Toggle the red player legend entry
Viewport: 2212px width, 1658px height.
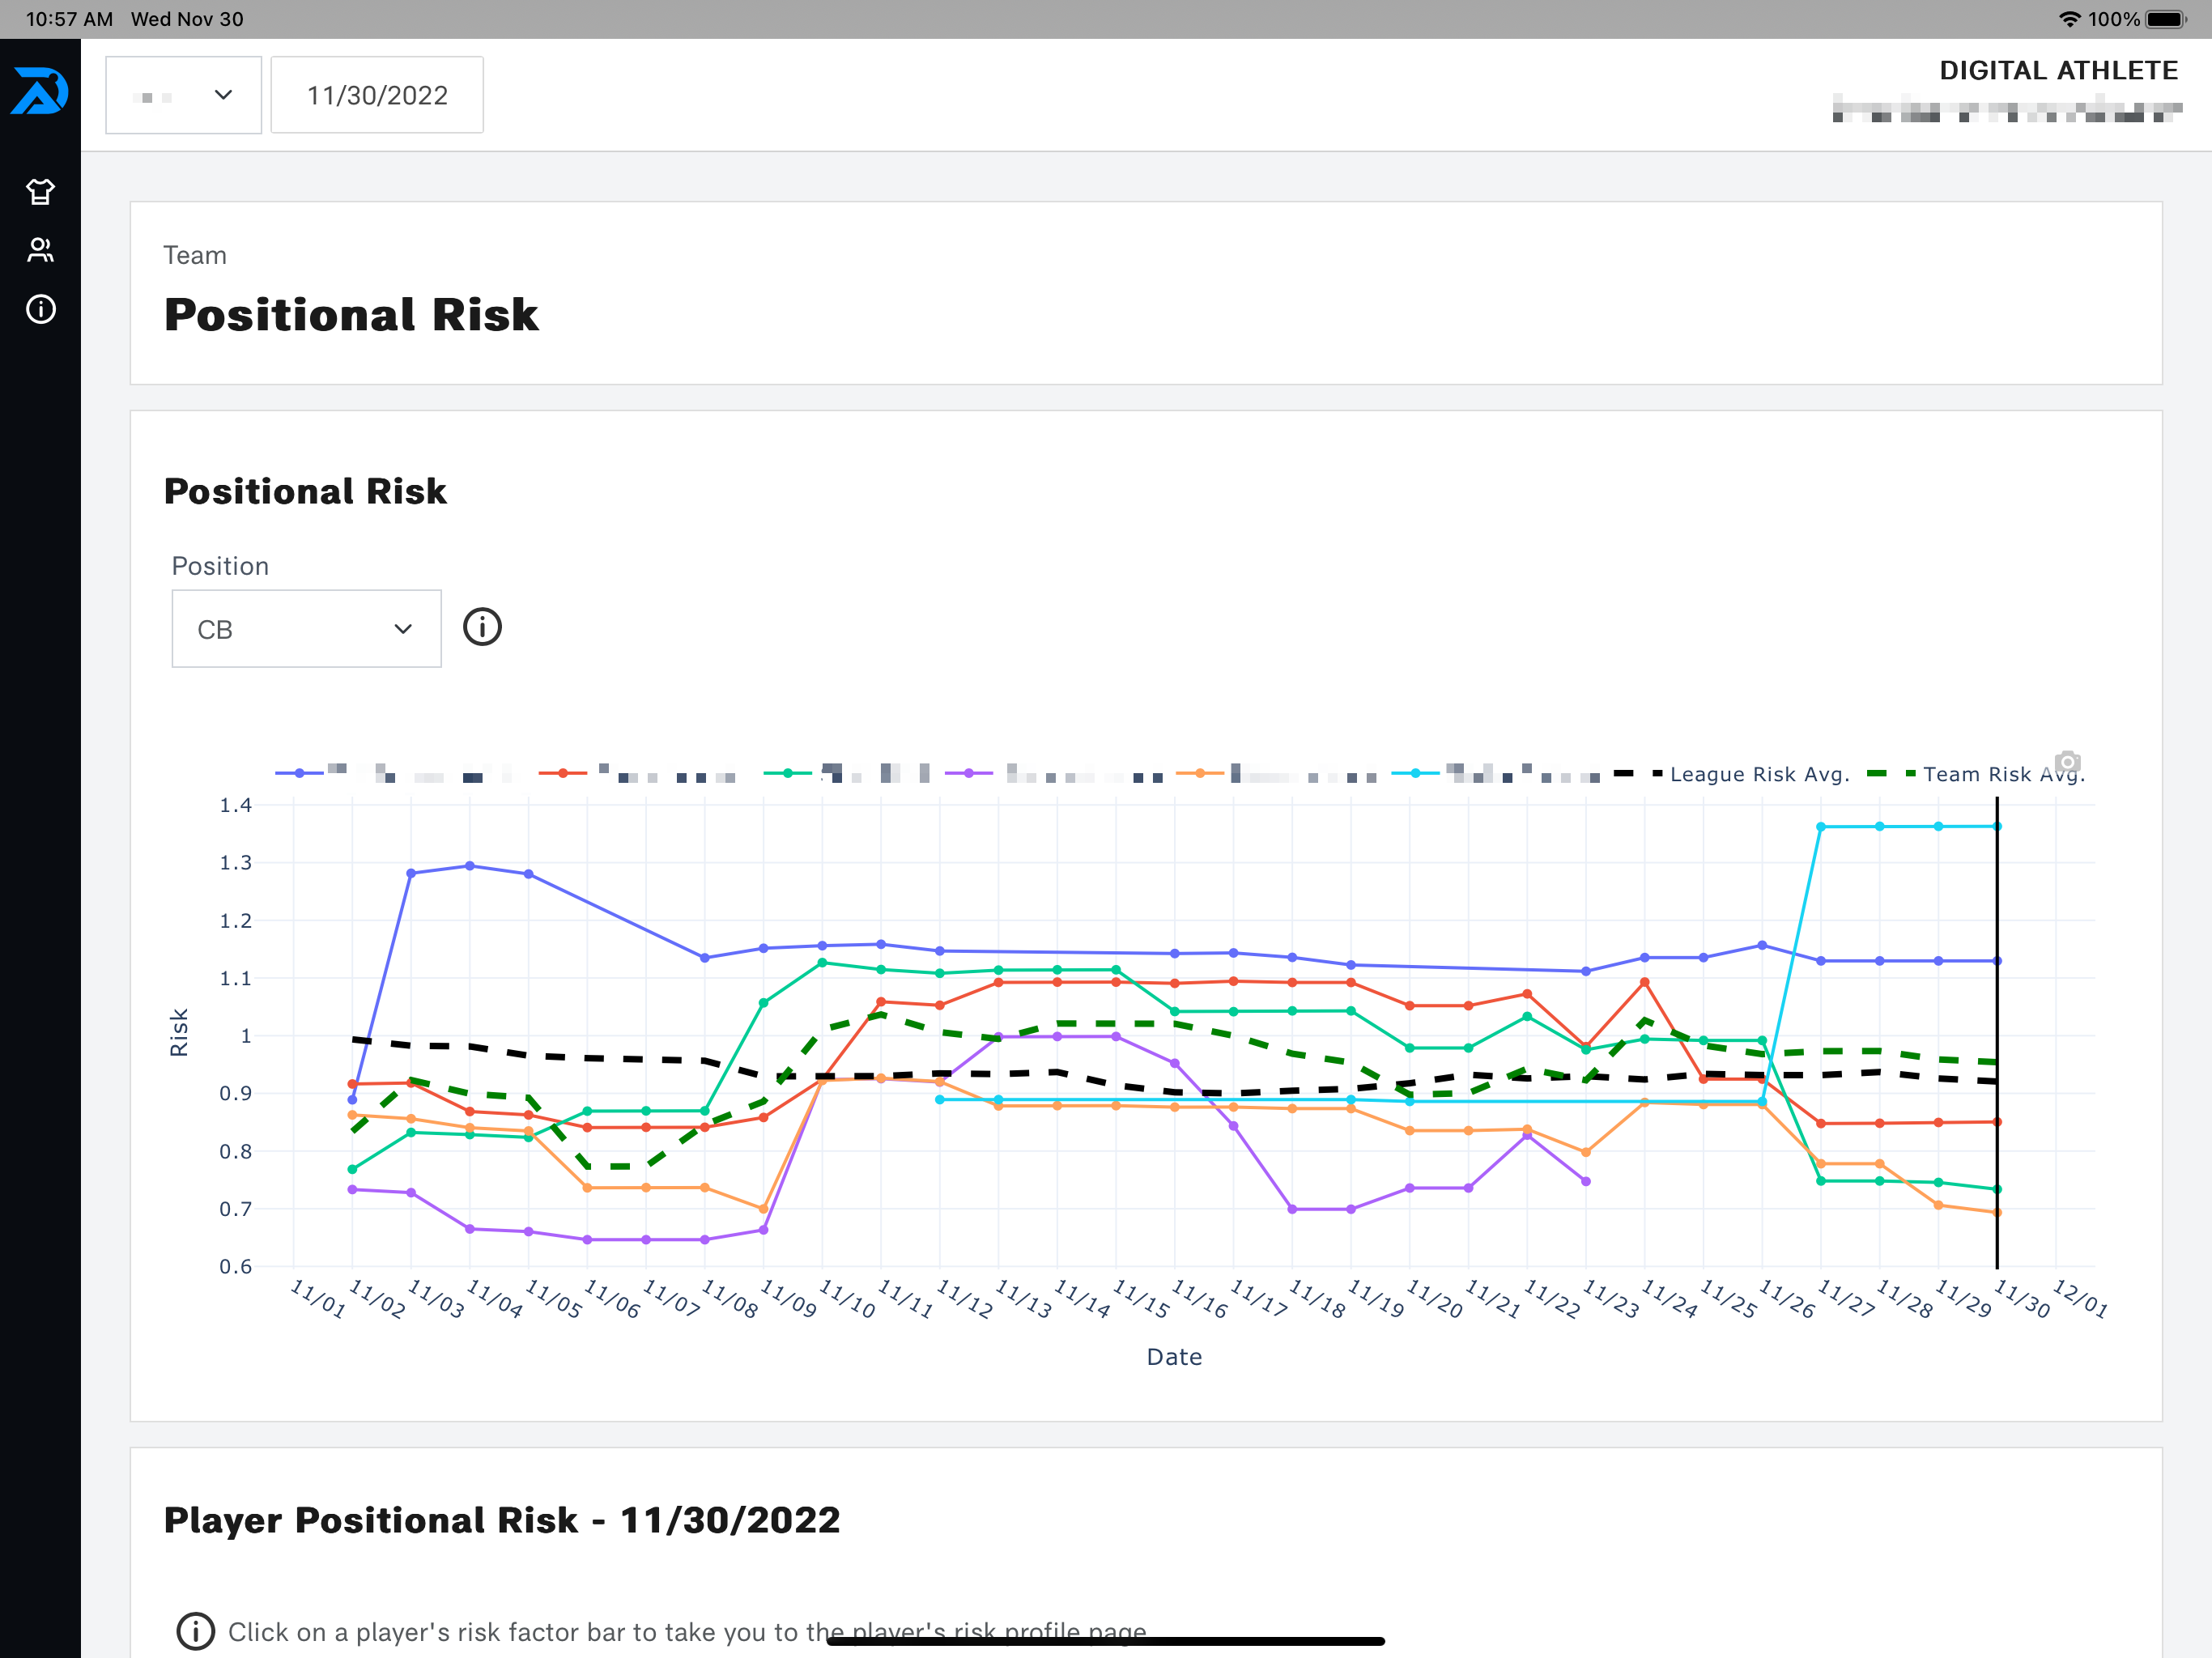click(x=638, y=773)
